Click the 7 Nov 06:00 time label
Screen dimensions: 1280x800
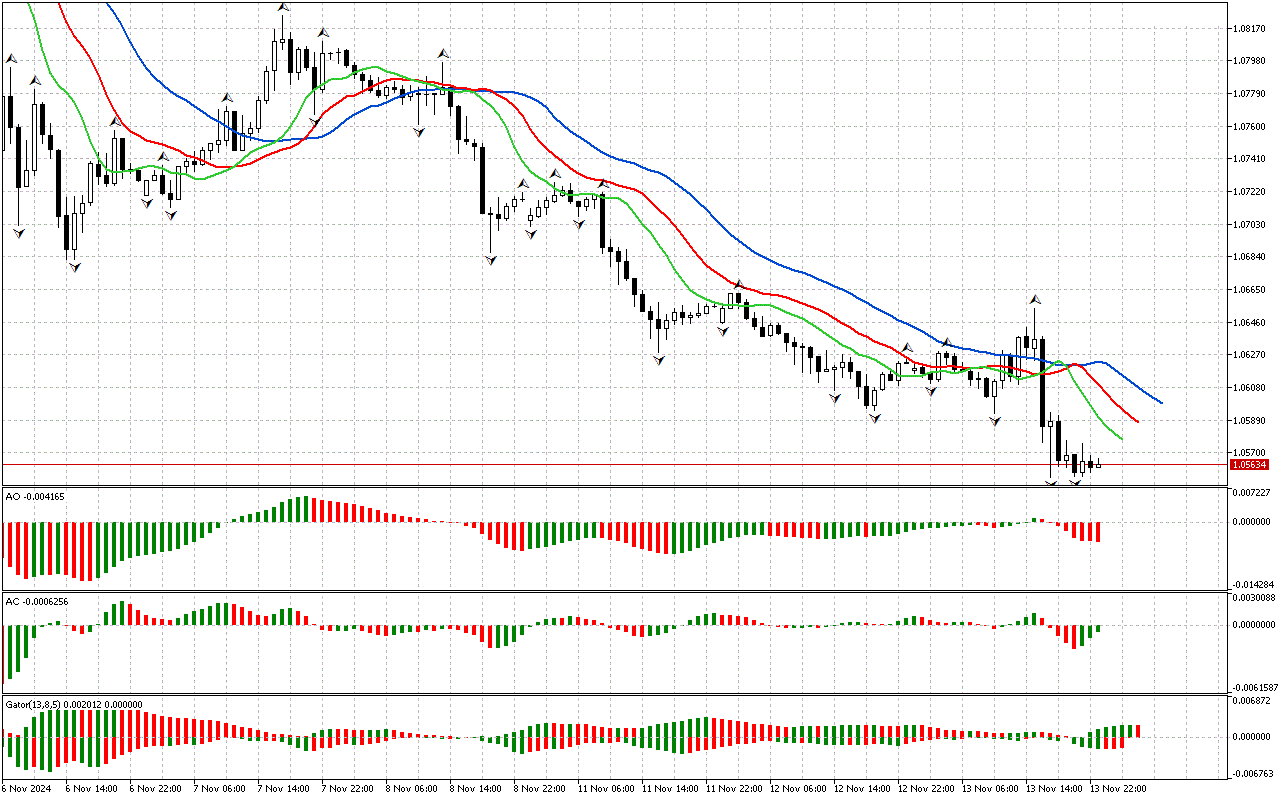(x=220, y=788)
